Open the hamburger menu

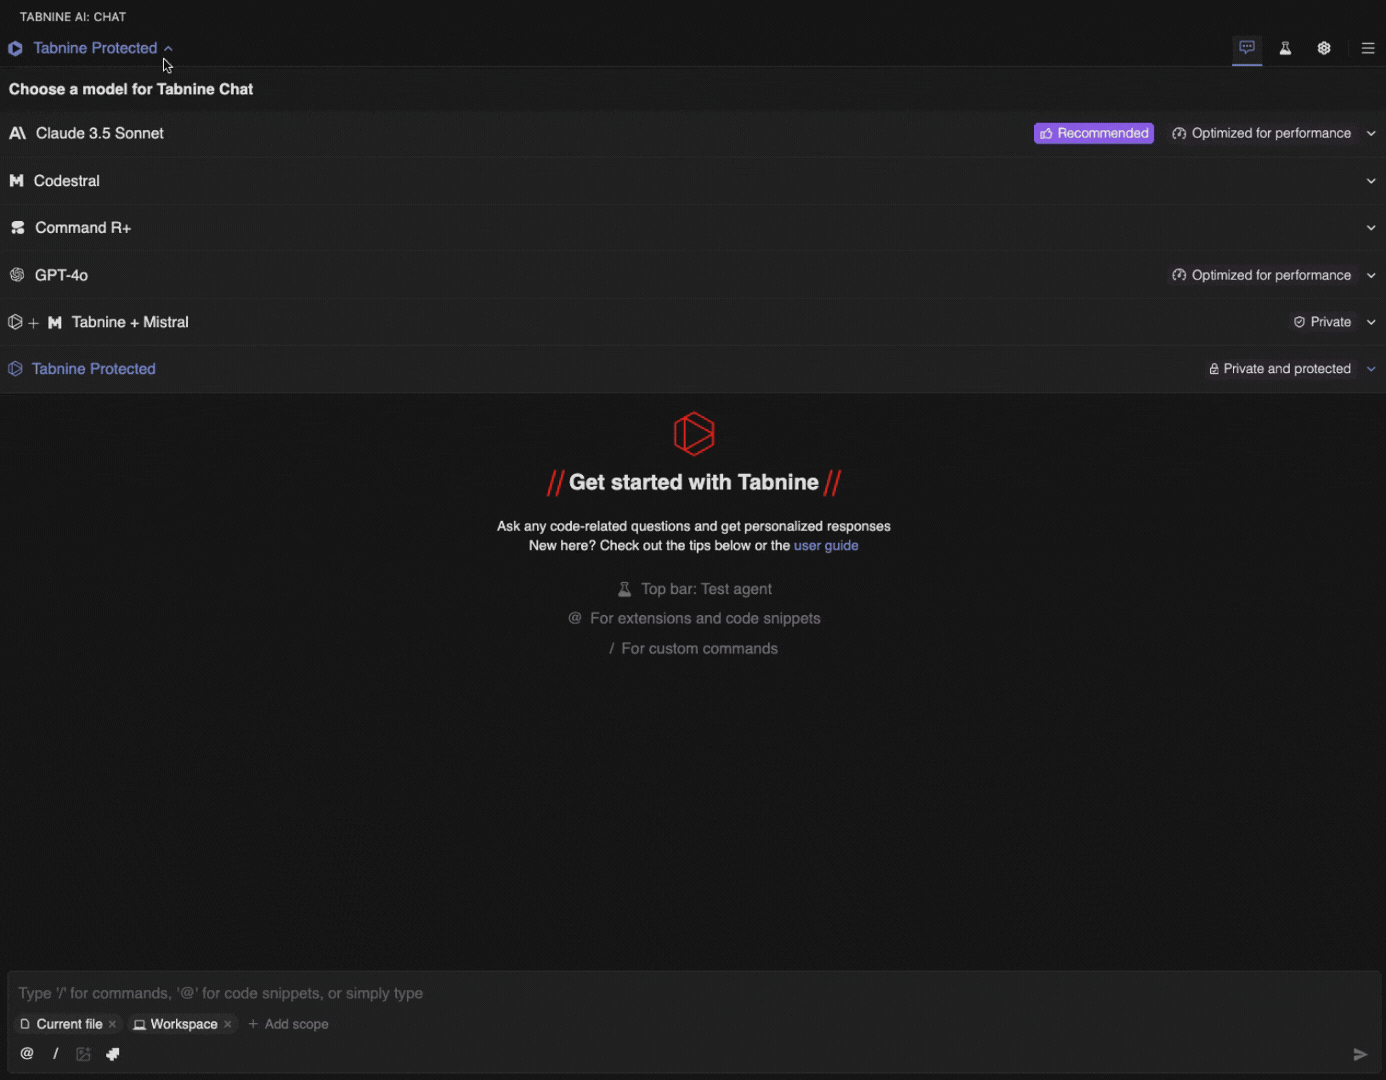[x=1367, y=48]
